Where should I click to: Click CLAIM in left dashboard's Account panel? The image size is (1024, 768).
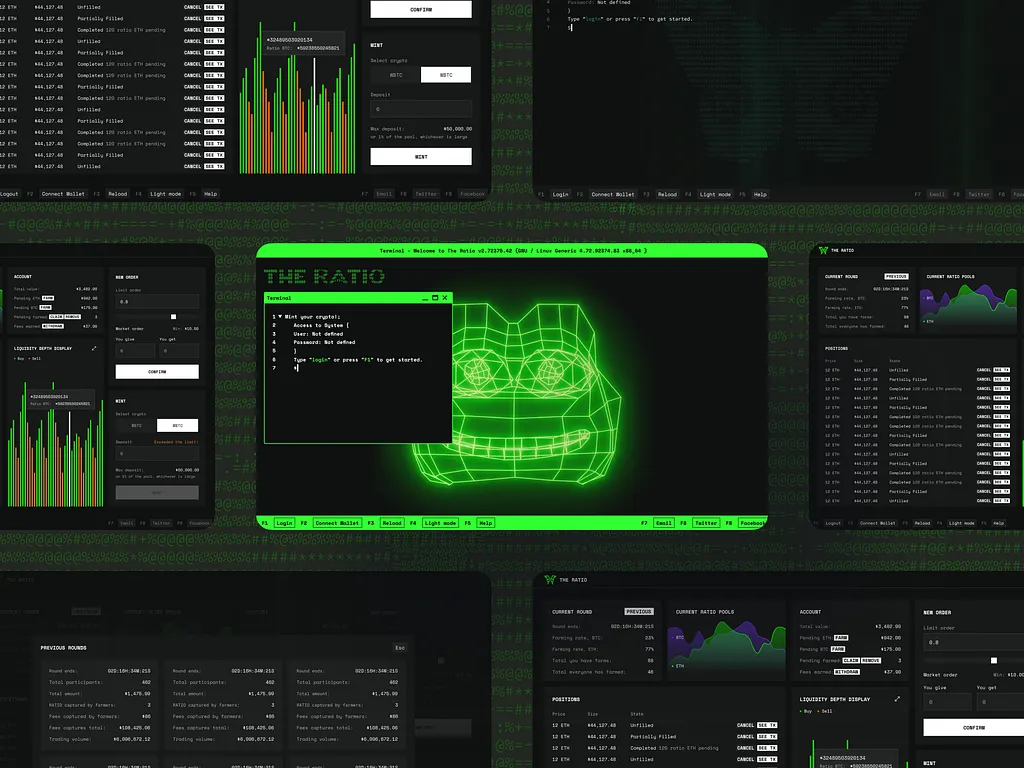point(56,317)
